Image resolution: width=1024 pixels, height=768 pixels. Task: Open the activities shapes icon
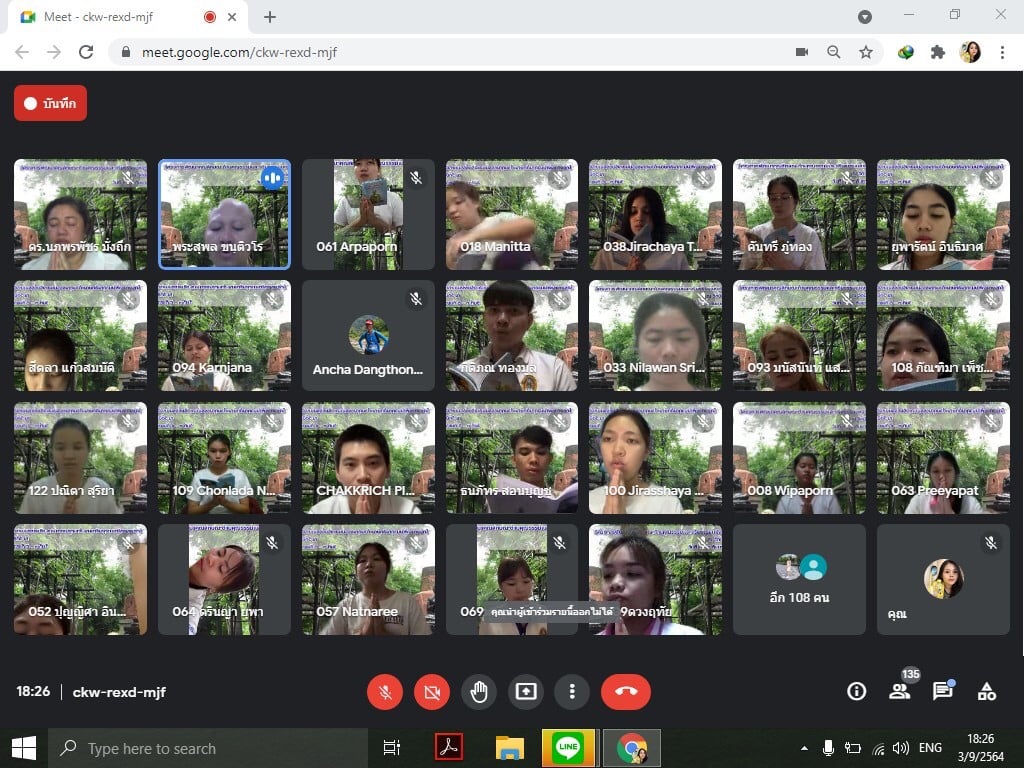(986, 691)
